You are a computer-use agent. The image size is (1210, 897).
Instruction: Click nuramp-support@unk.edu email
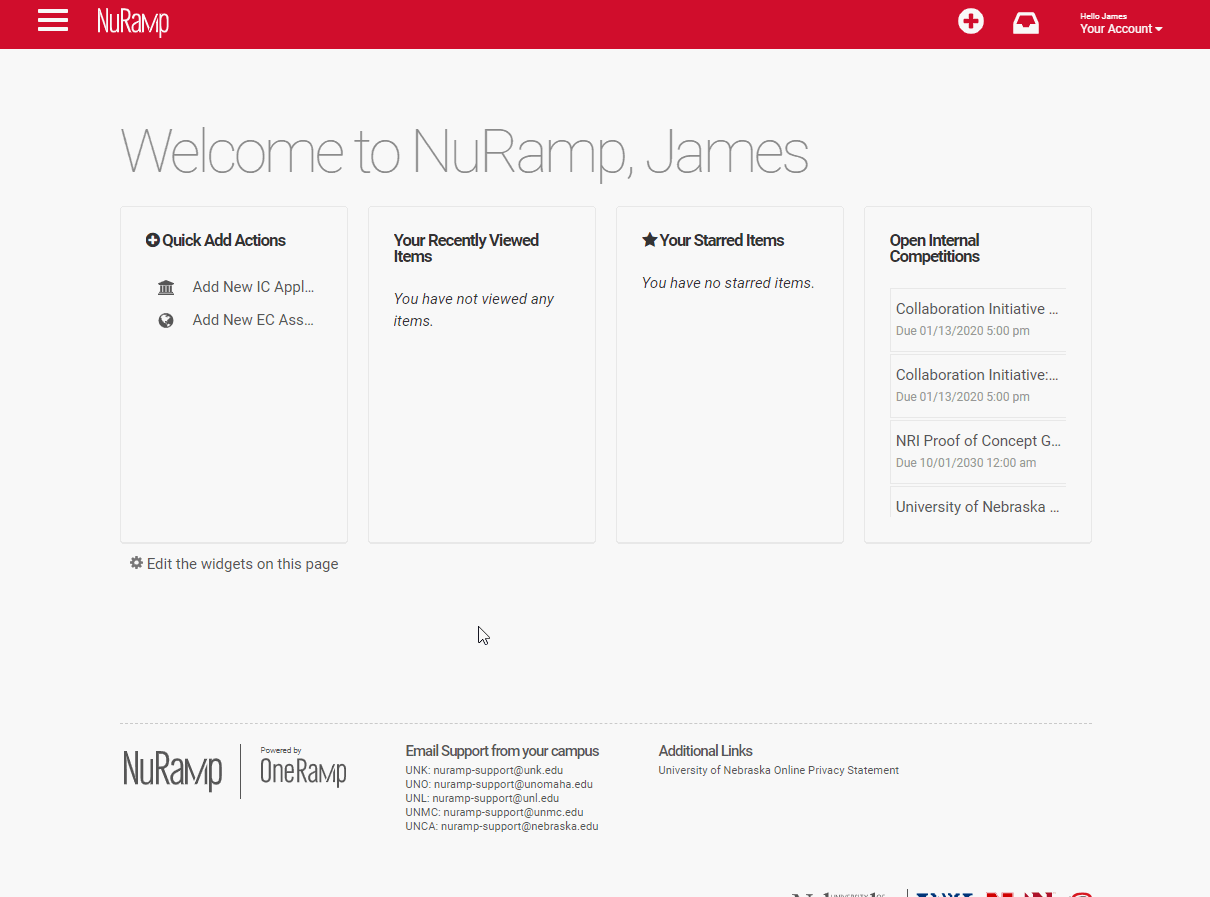(498, 771)
